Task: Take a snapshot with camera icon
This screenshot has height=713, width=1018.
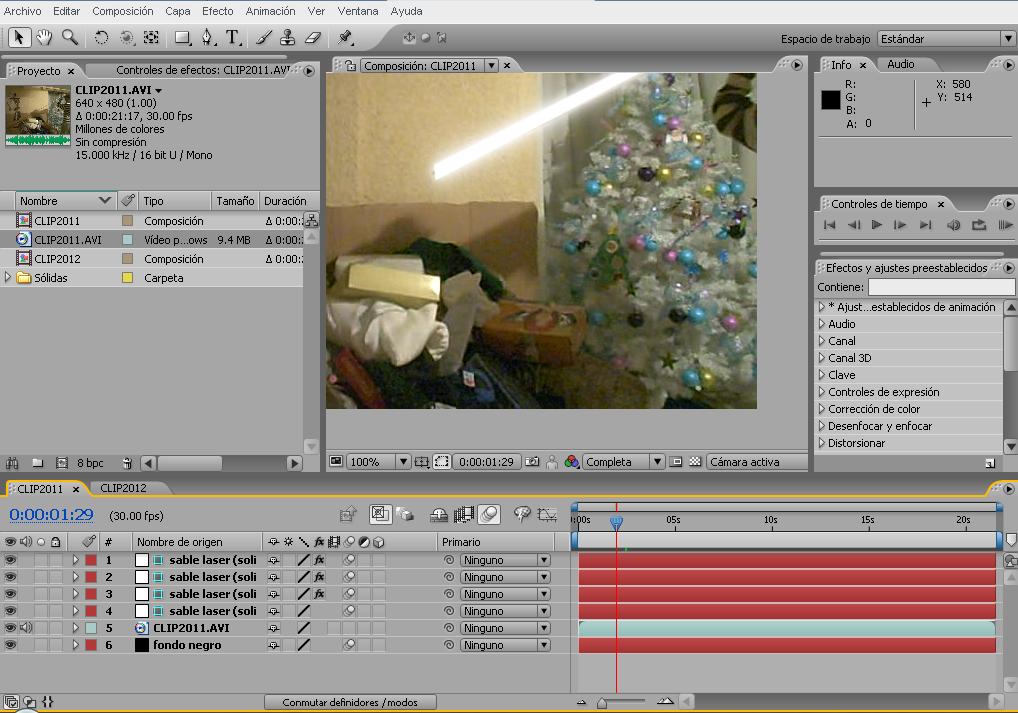Action: [x=532, y=462]
